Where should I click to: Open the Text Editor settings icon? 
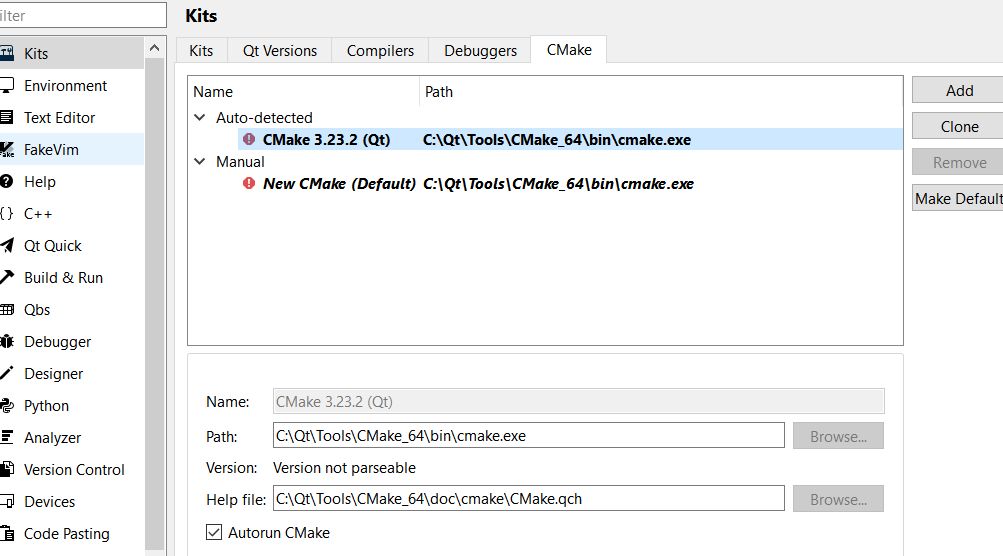pos(6,117)
